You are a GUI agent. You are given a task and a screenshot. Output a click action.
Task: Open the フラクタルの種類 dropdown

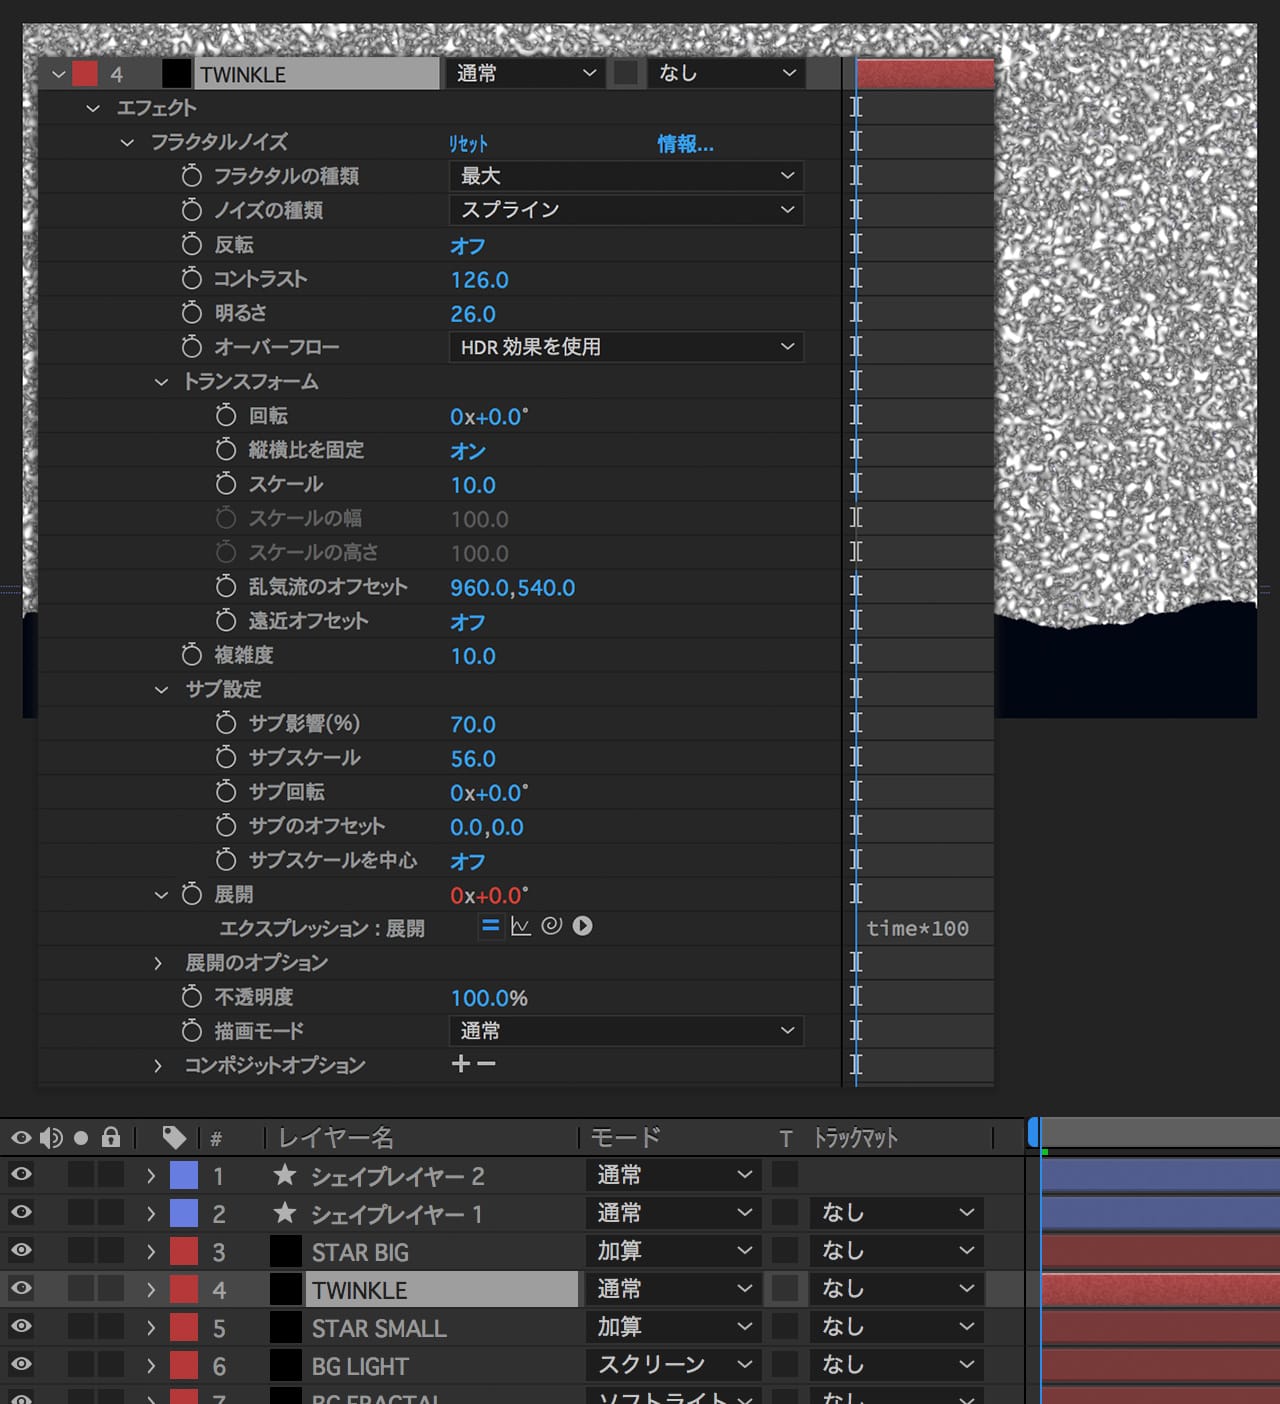click(x=626, y=176)
